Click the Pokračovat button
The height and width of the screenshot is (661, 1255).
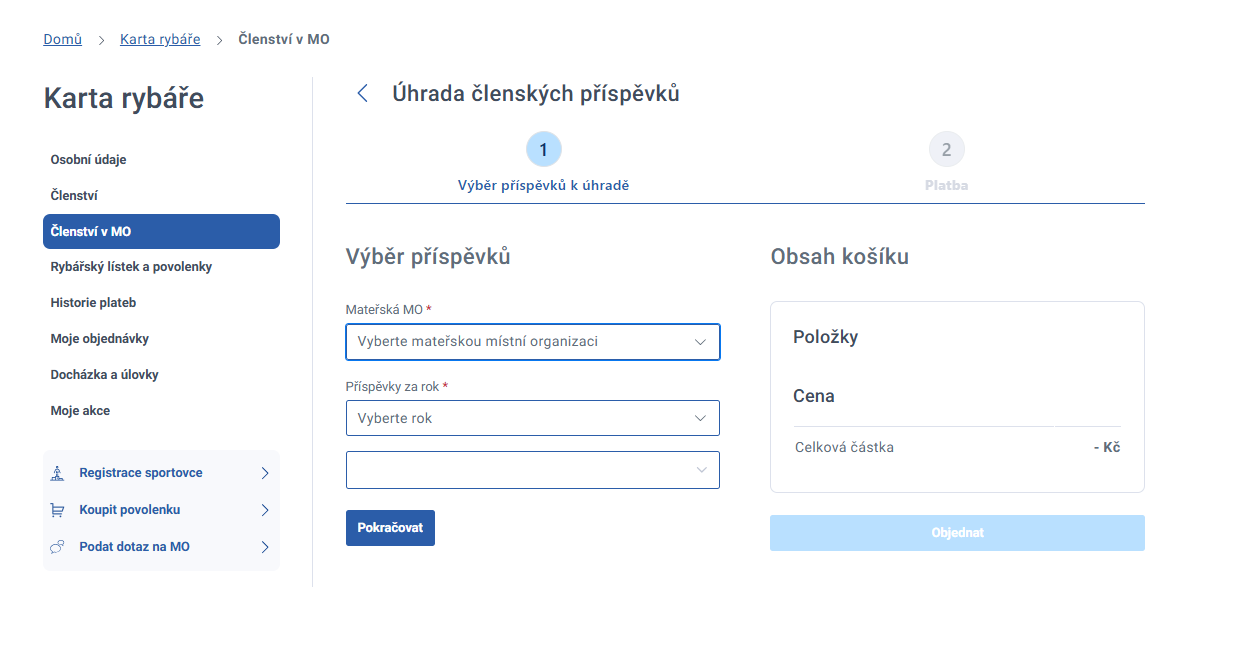tap(390, 528)
